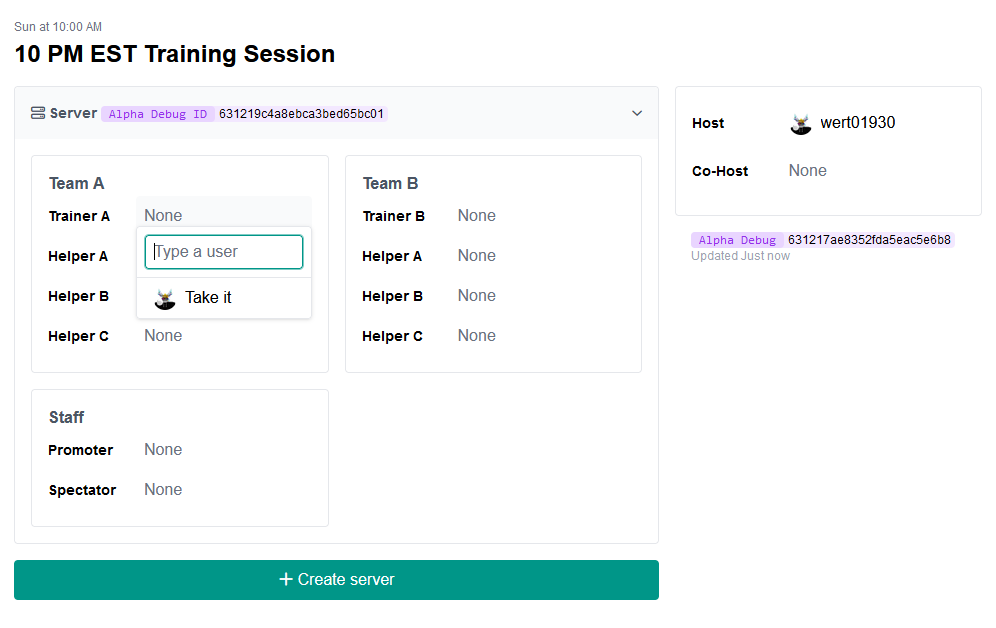996x628 pixels.
Task: Open the Trainer B assignment dropdown
Action: (476, 215)
